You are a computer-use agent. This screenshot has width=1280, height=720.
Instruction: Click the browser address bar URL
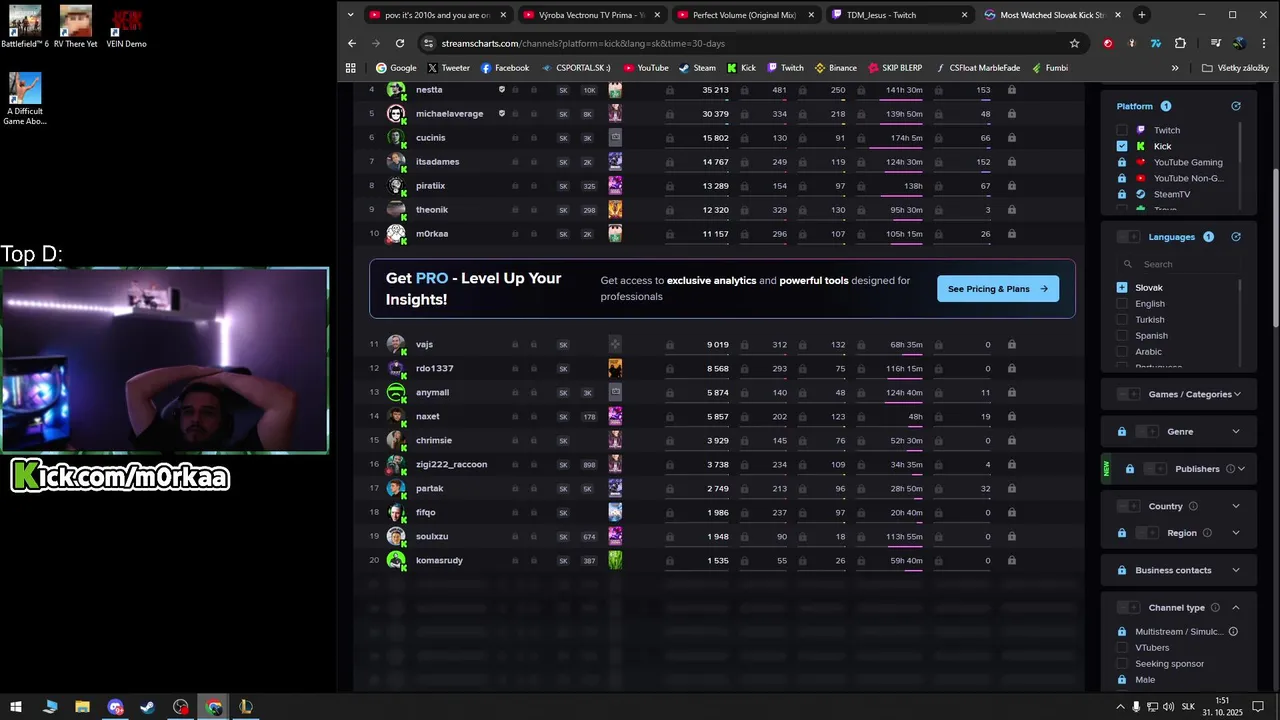(583, 43)
